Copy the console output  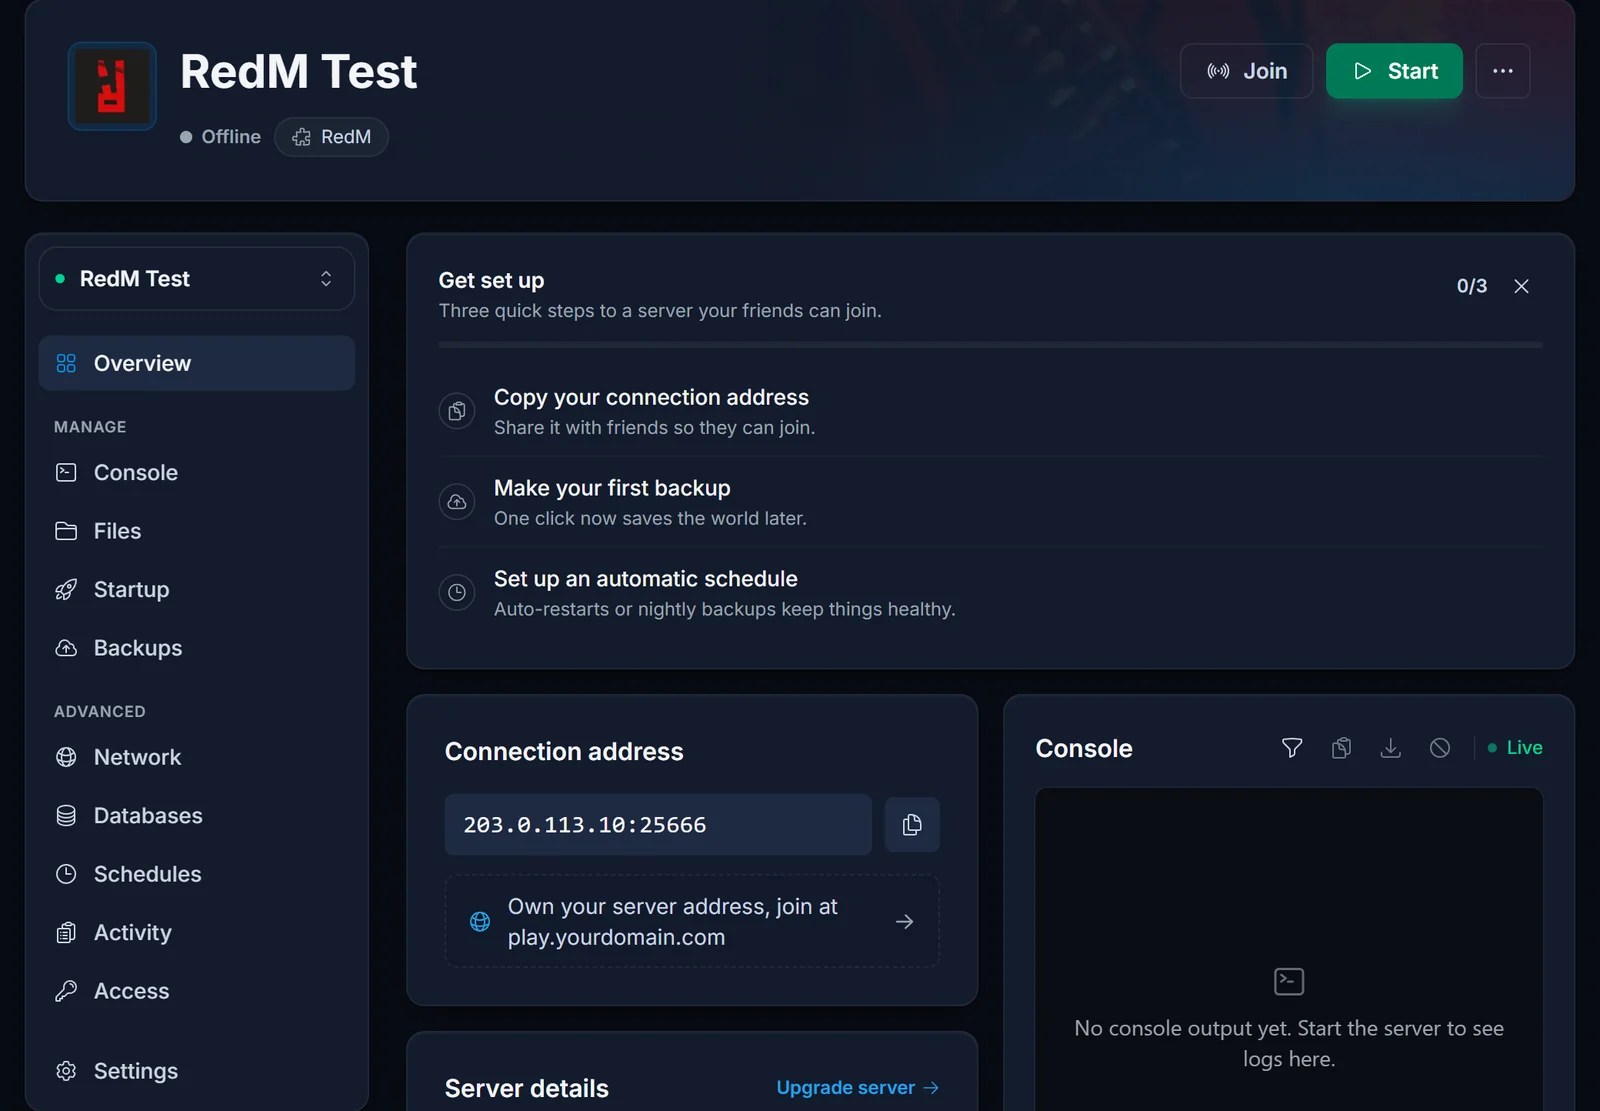pyautogui.click(x=1341, y=748)
